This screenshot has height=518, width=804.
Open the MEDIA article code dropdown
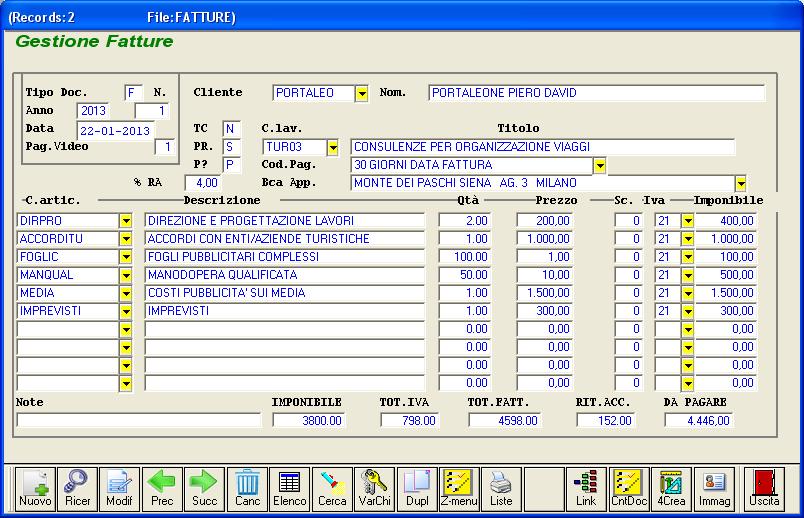[x=126, y=293]
